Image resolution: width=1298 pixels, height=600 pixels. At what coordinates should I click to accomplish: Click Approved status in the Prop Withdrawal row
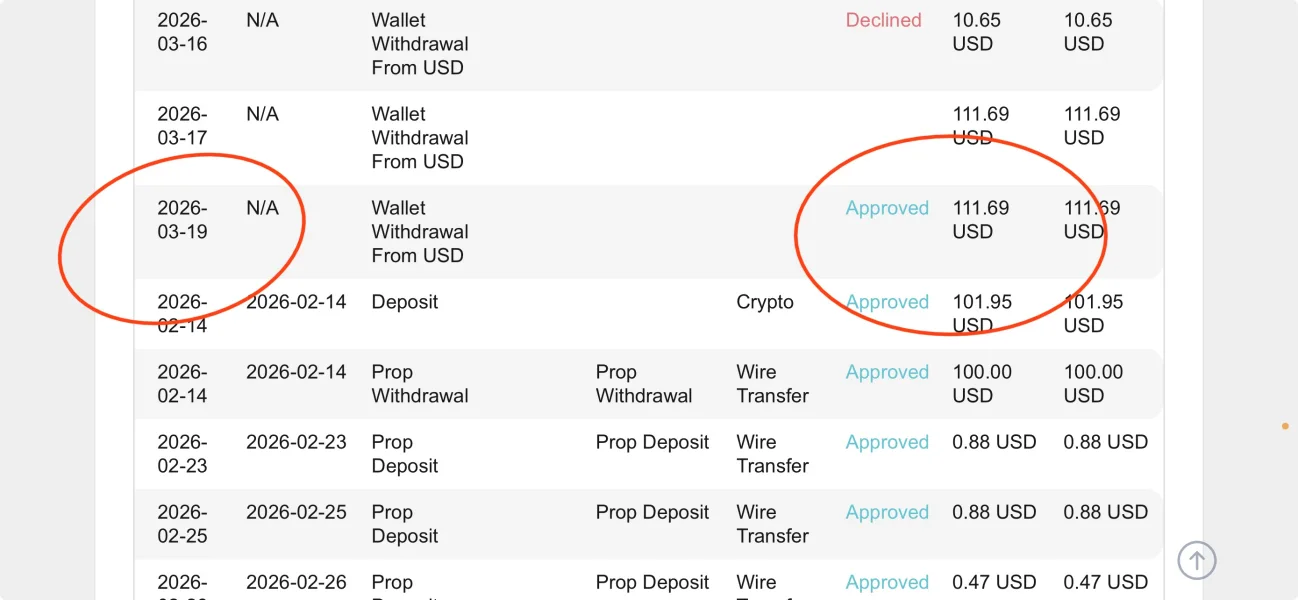887,372
